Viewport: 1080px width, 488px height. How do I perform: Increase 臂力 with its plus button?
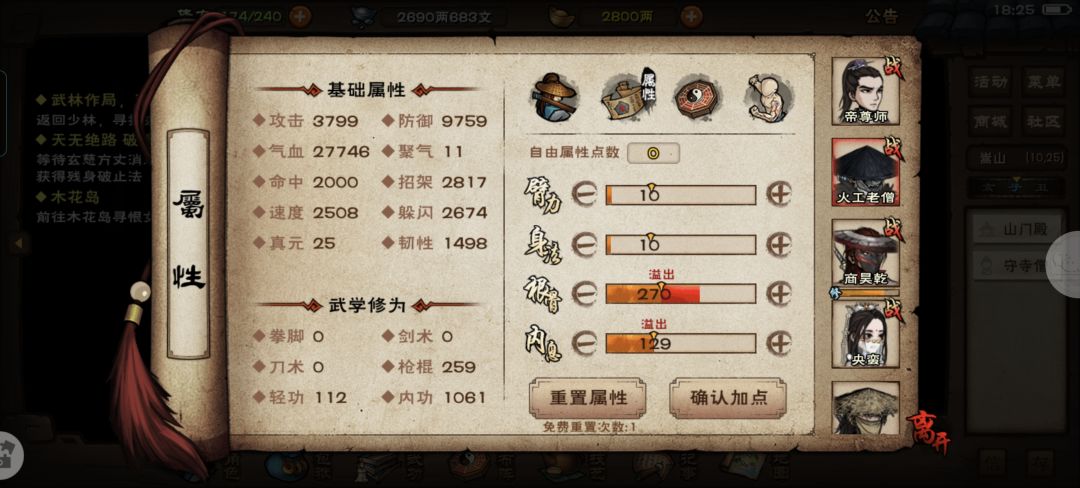pos(779,194)
